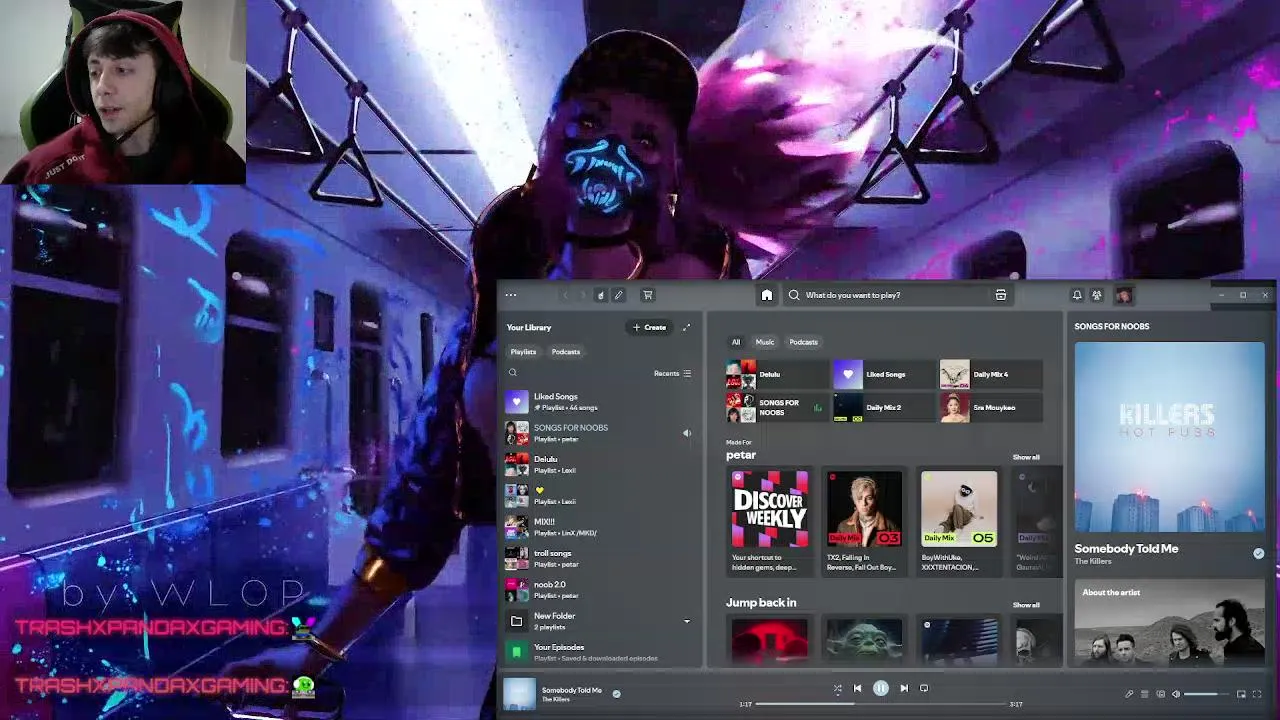Click Show all for Jump back in
1280x720 pixels.
click(x=1026, y=605)
